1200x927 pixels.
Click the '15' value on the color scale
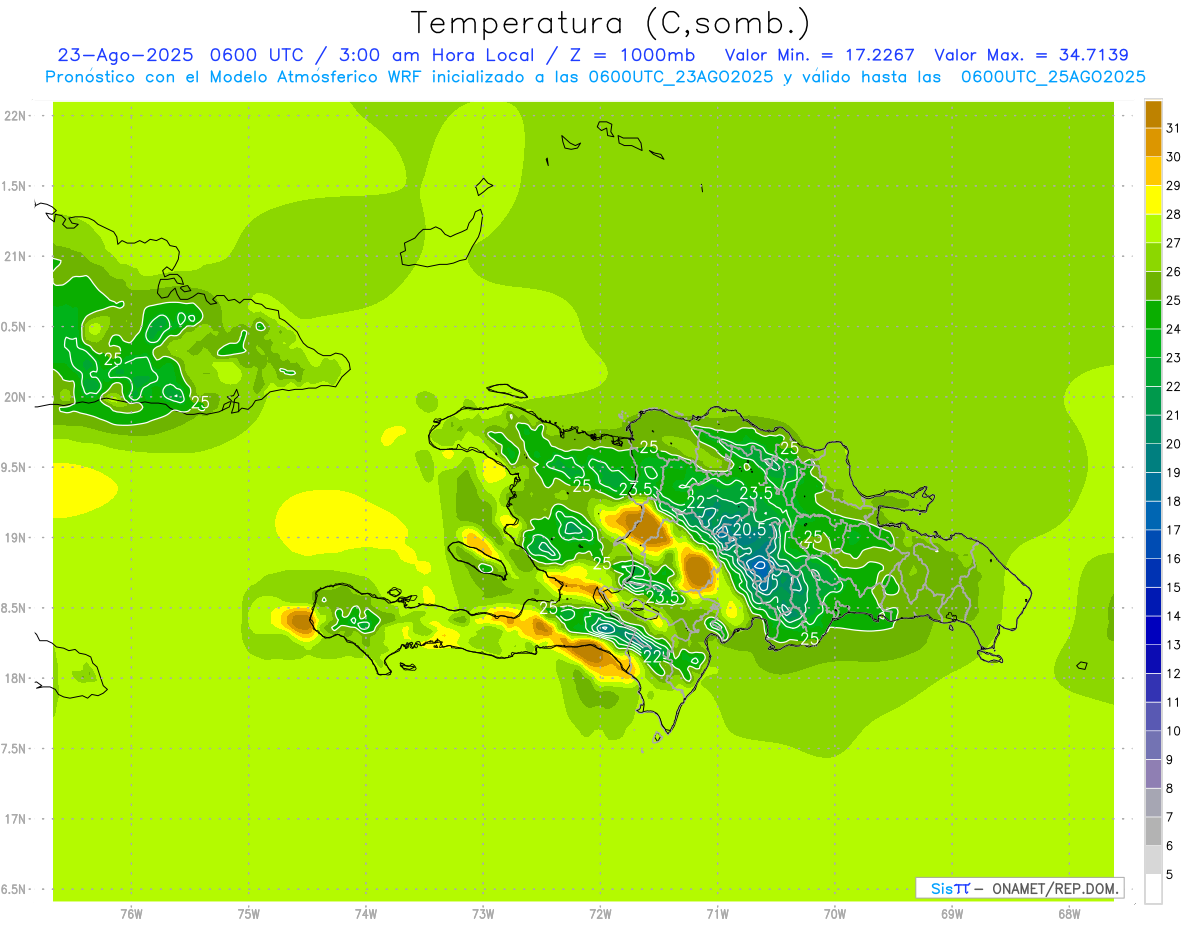(x=1173, y=588)
